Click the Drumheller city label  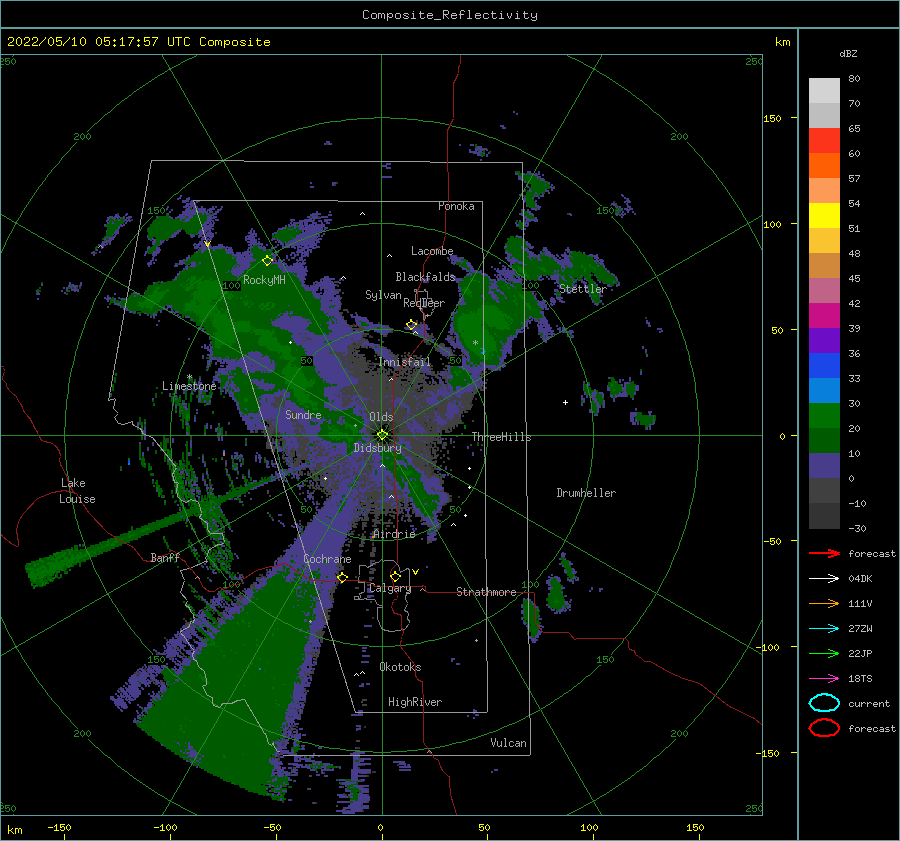(586, 493)
